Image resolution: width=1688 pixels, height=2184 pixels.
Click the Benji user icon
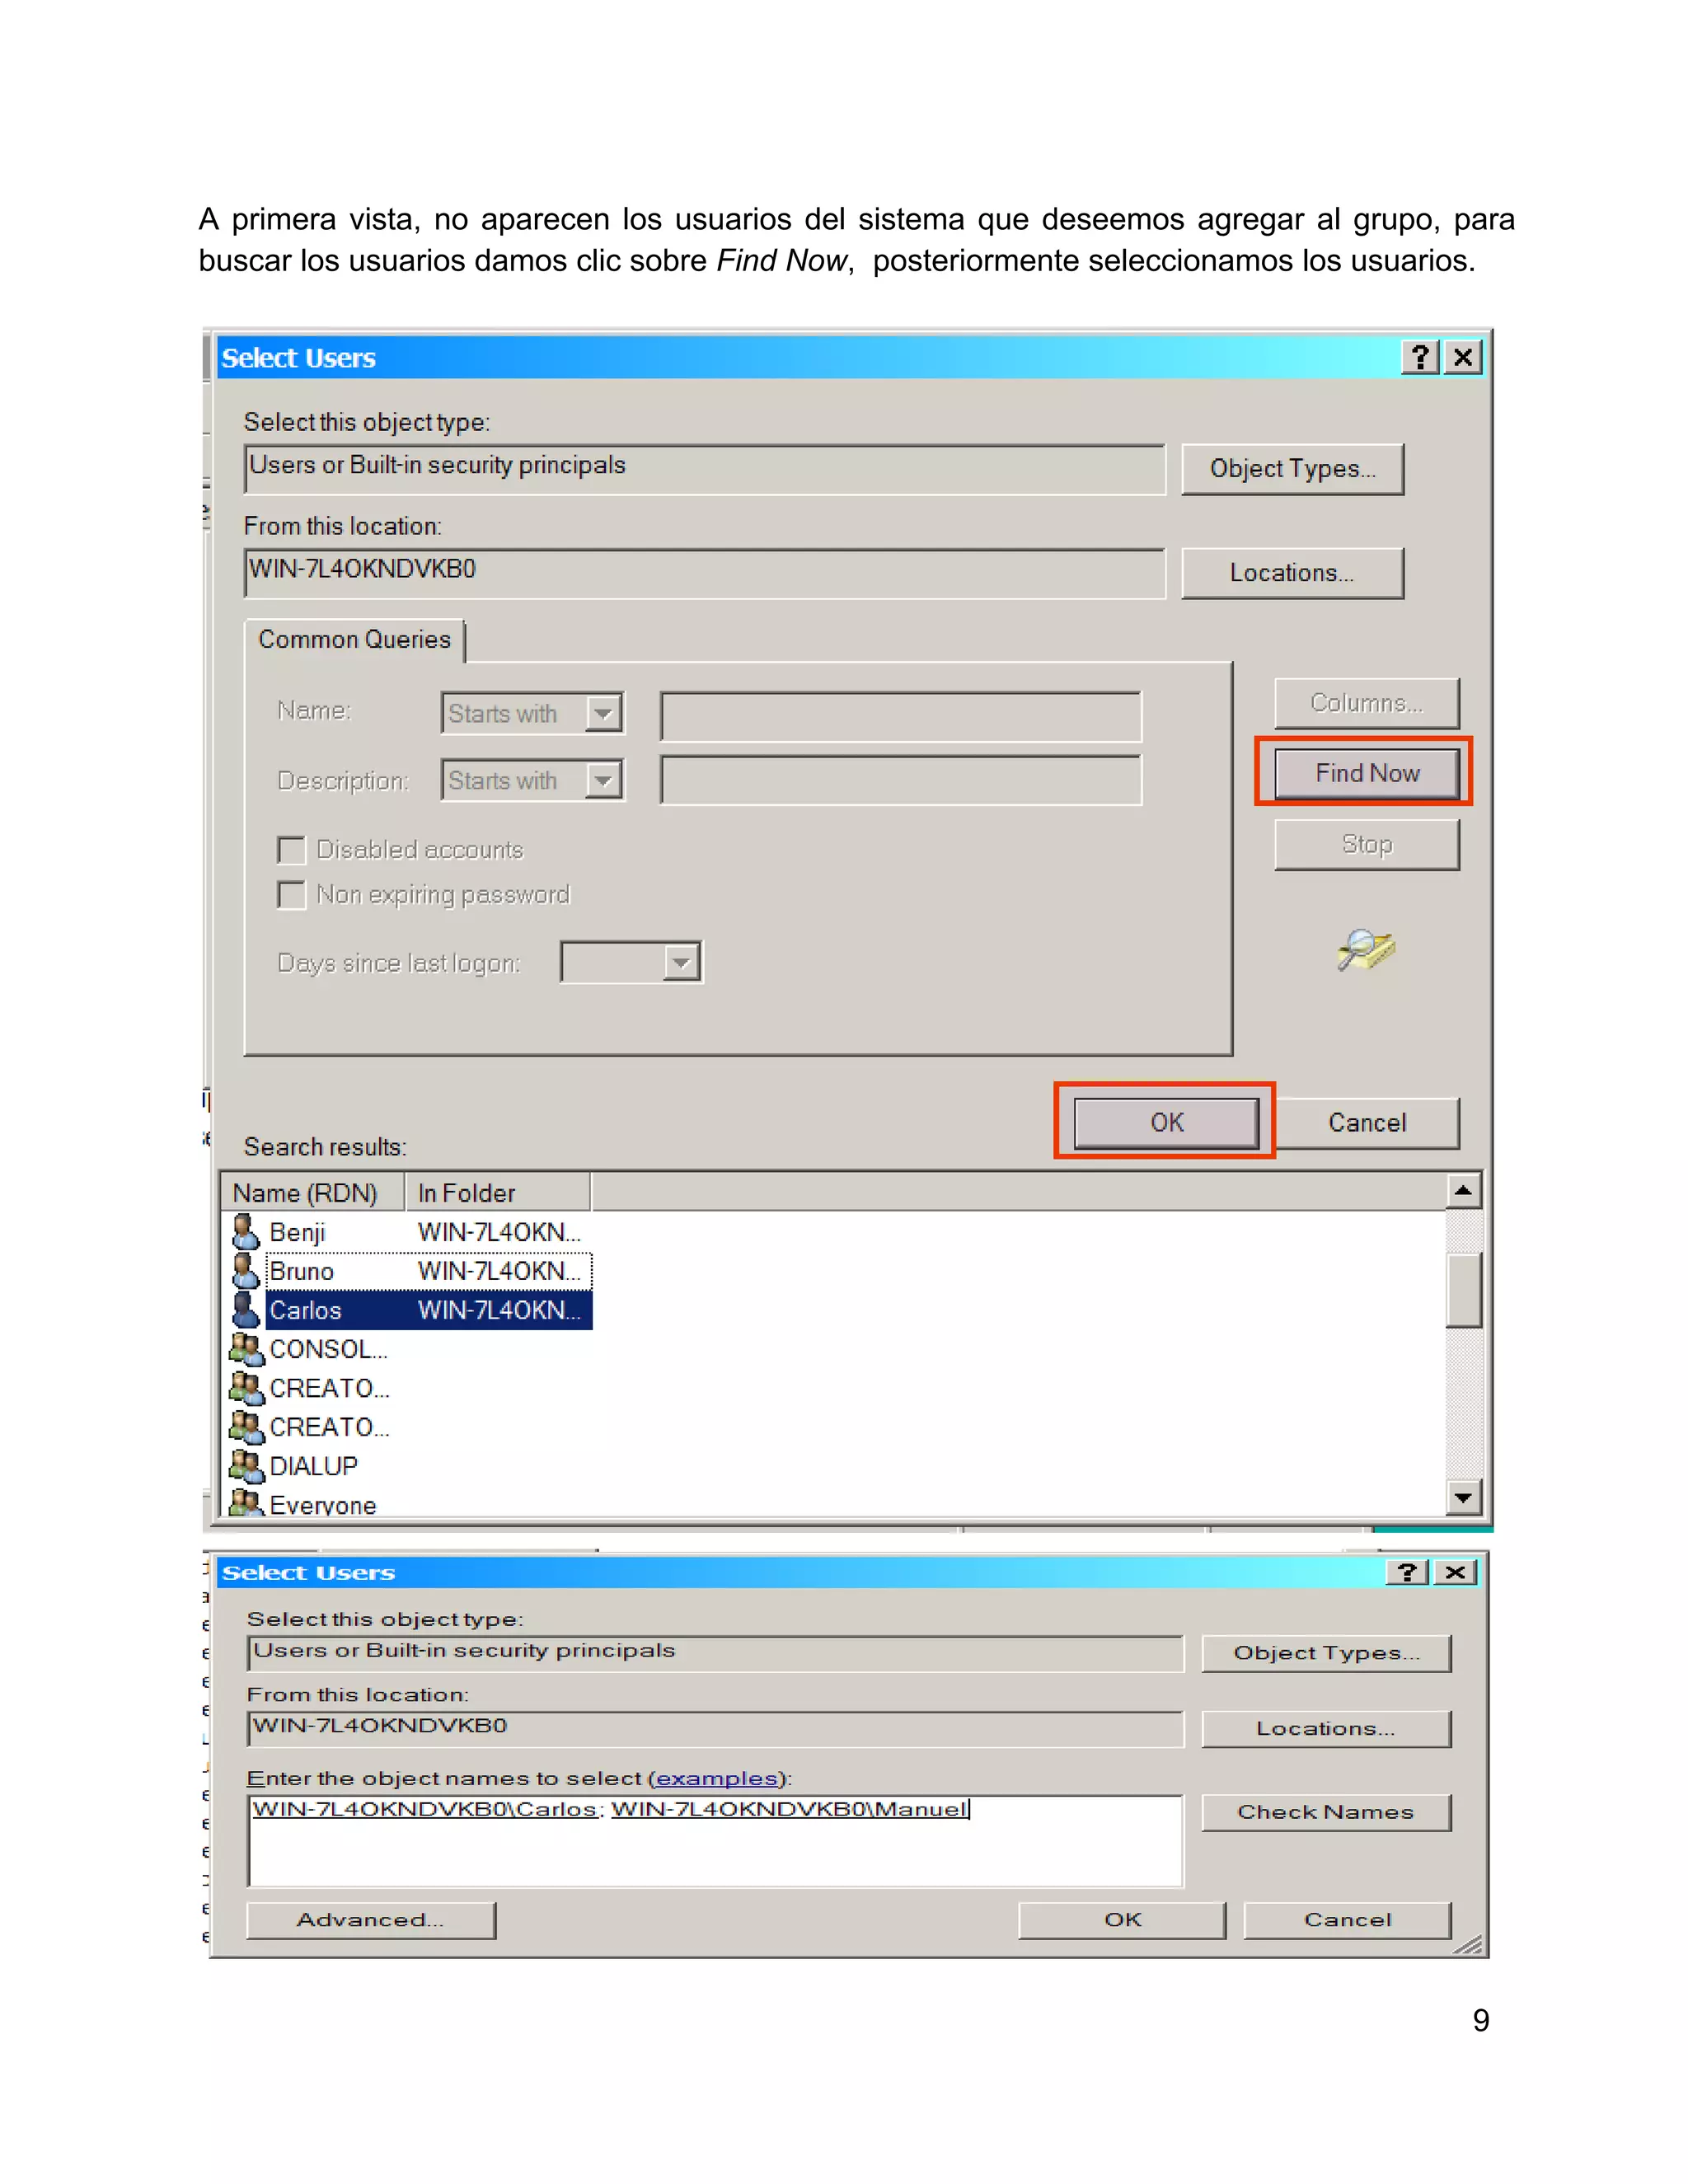(245, 1231)
